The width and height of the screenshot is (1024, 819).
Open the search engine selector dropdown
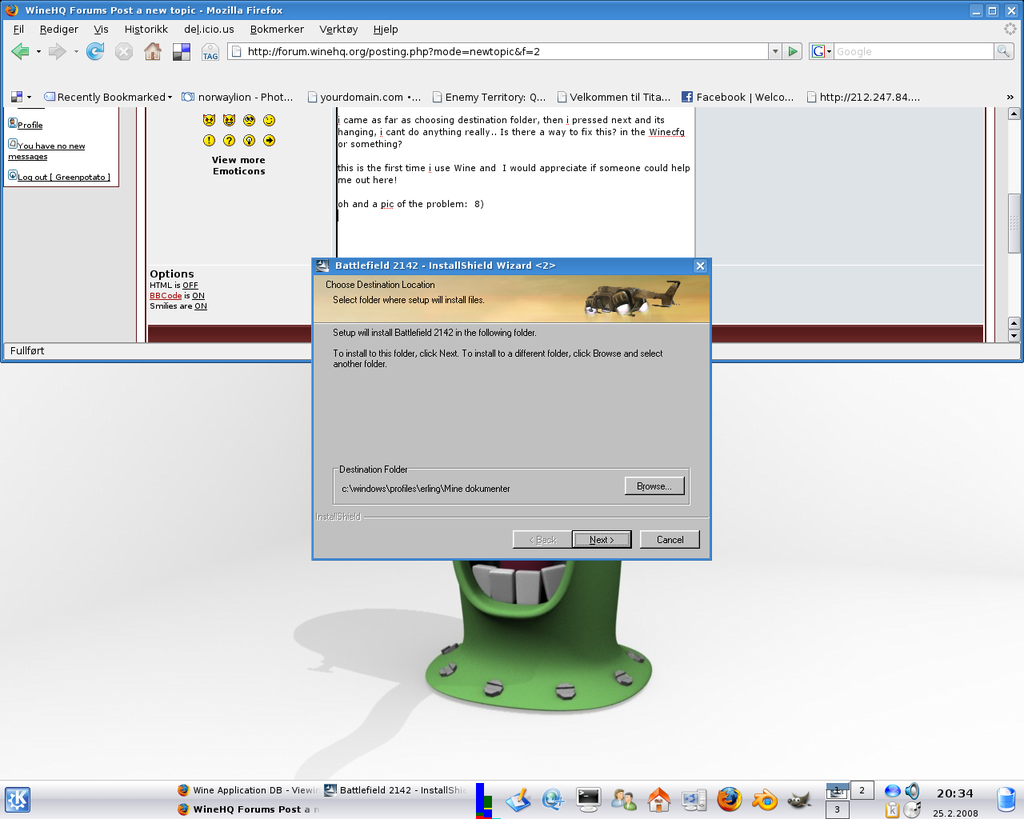point(821,51)
